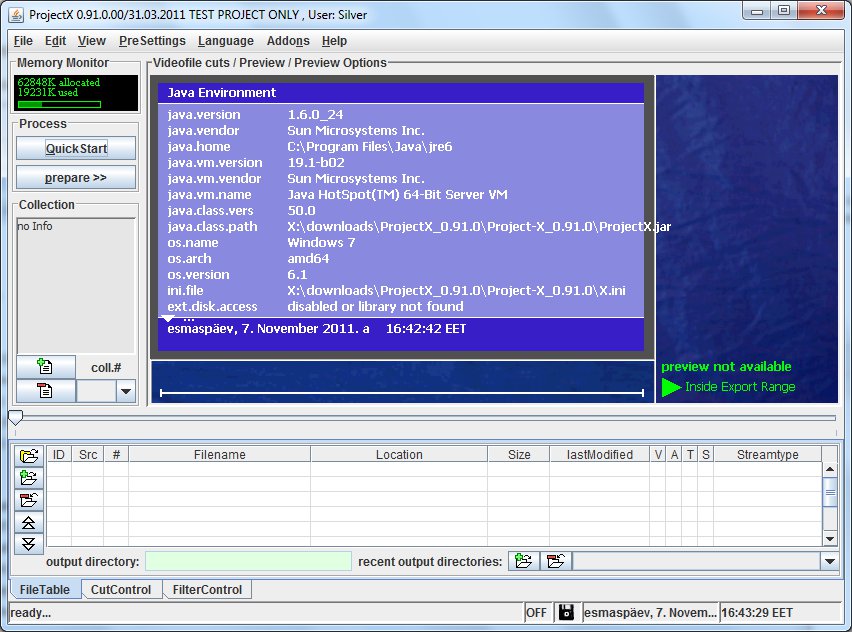Viewport: 852px width, 632px height.
Task: Maximize the ProjectX window
Action: pos(784,10)
